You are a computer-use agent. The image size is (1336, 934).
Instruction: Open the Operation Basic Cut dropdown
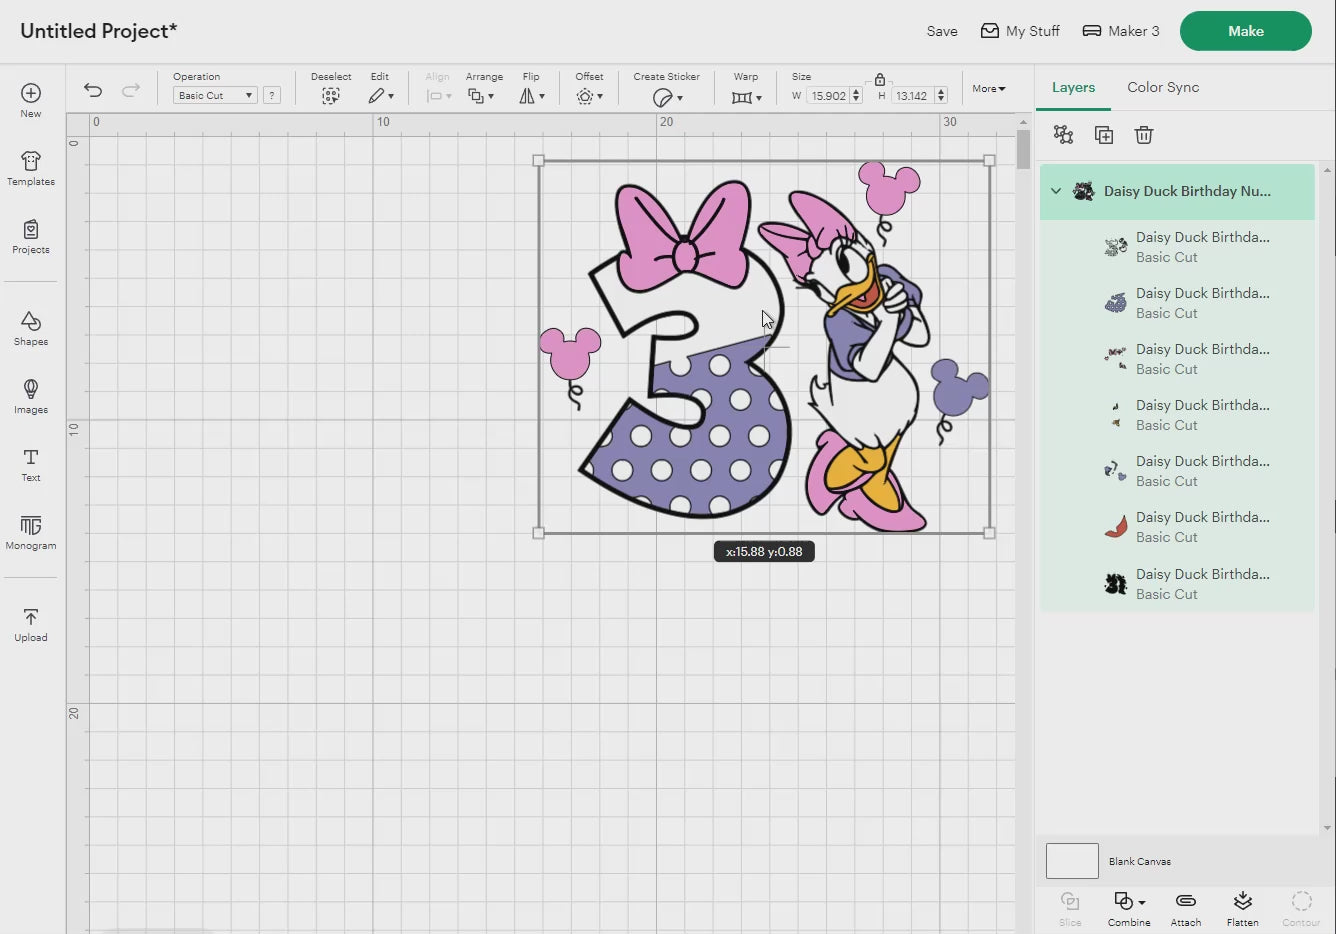215,95
